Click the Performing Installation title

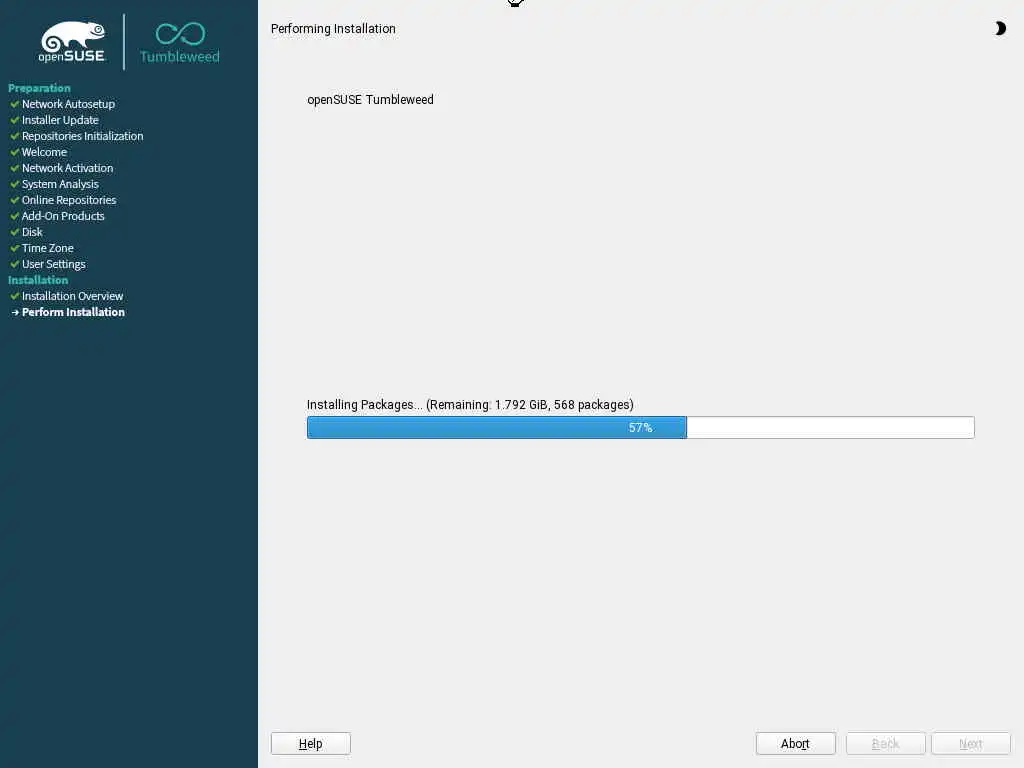[x=333, y=29]
